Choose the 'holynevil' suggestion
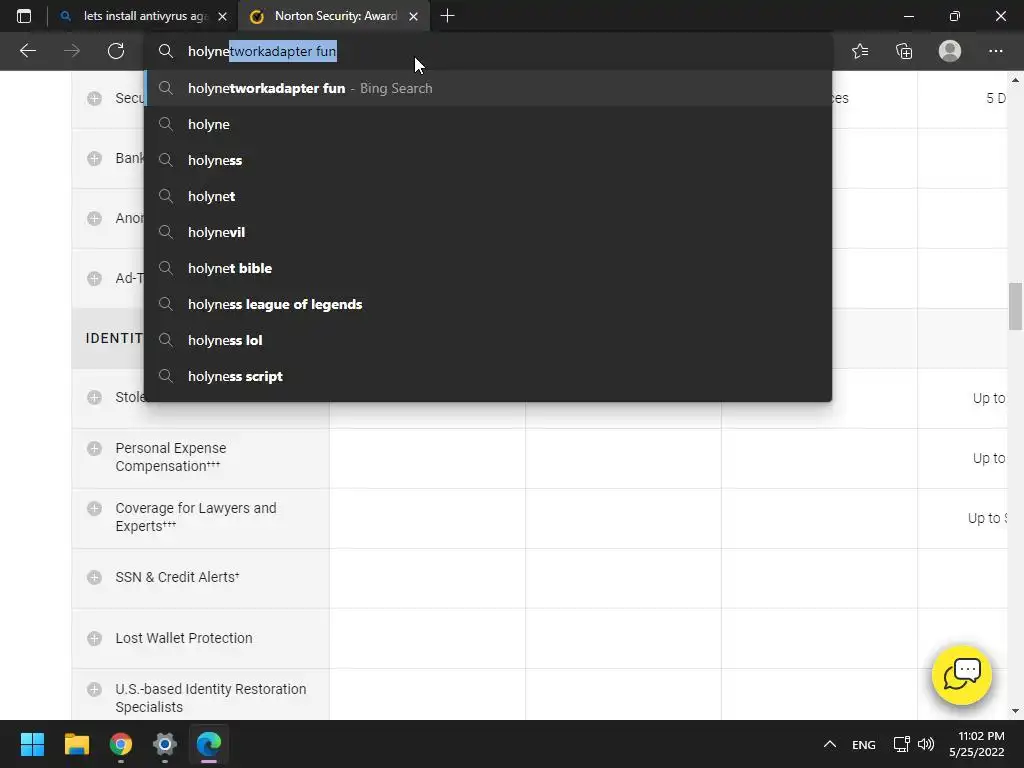Screen dimensions: 1024x768 [488, 232]
